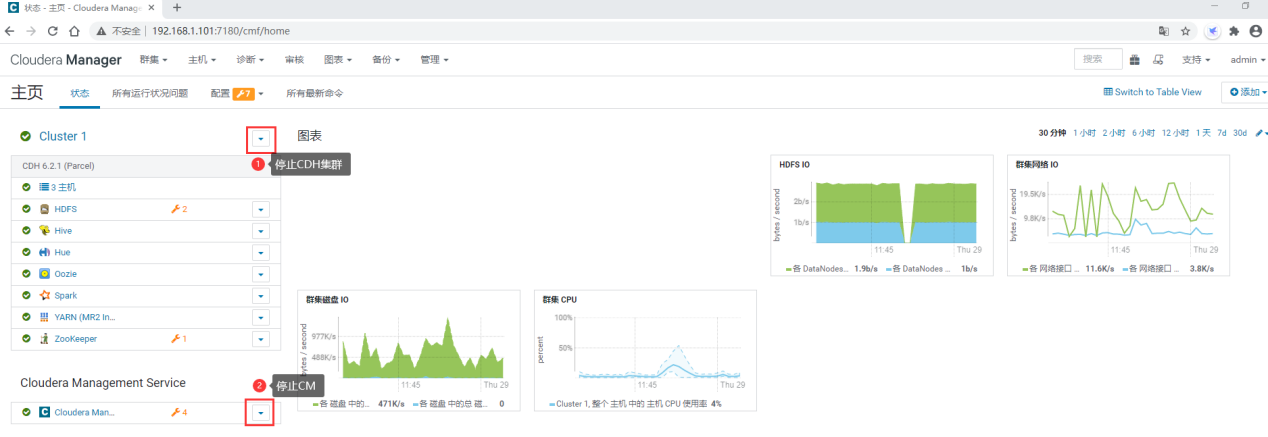Open the 管理 administration menu

click(434, 60)
